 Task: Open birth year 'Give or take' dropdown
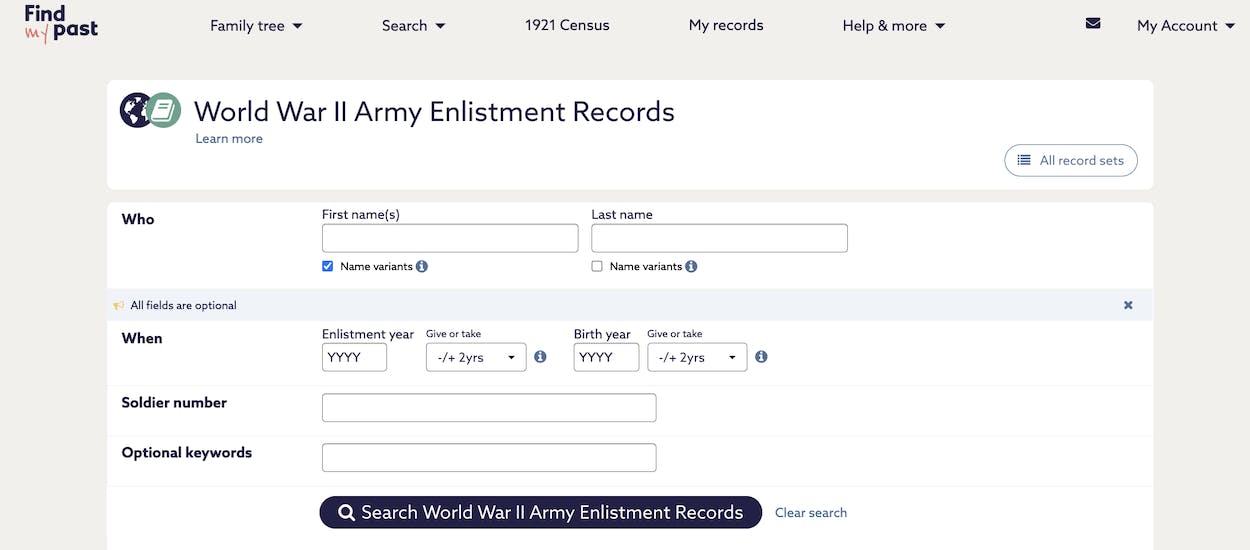tap(697, 357)
